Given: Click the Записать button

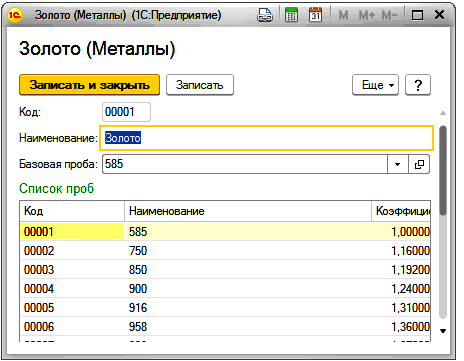Looking at the screenshot, I should pos(200,85).
